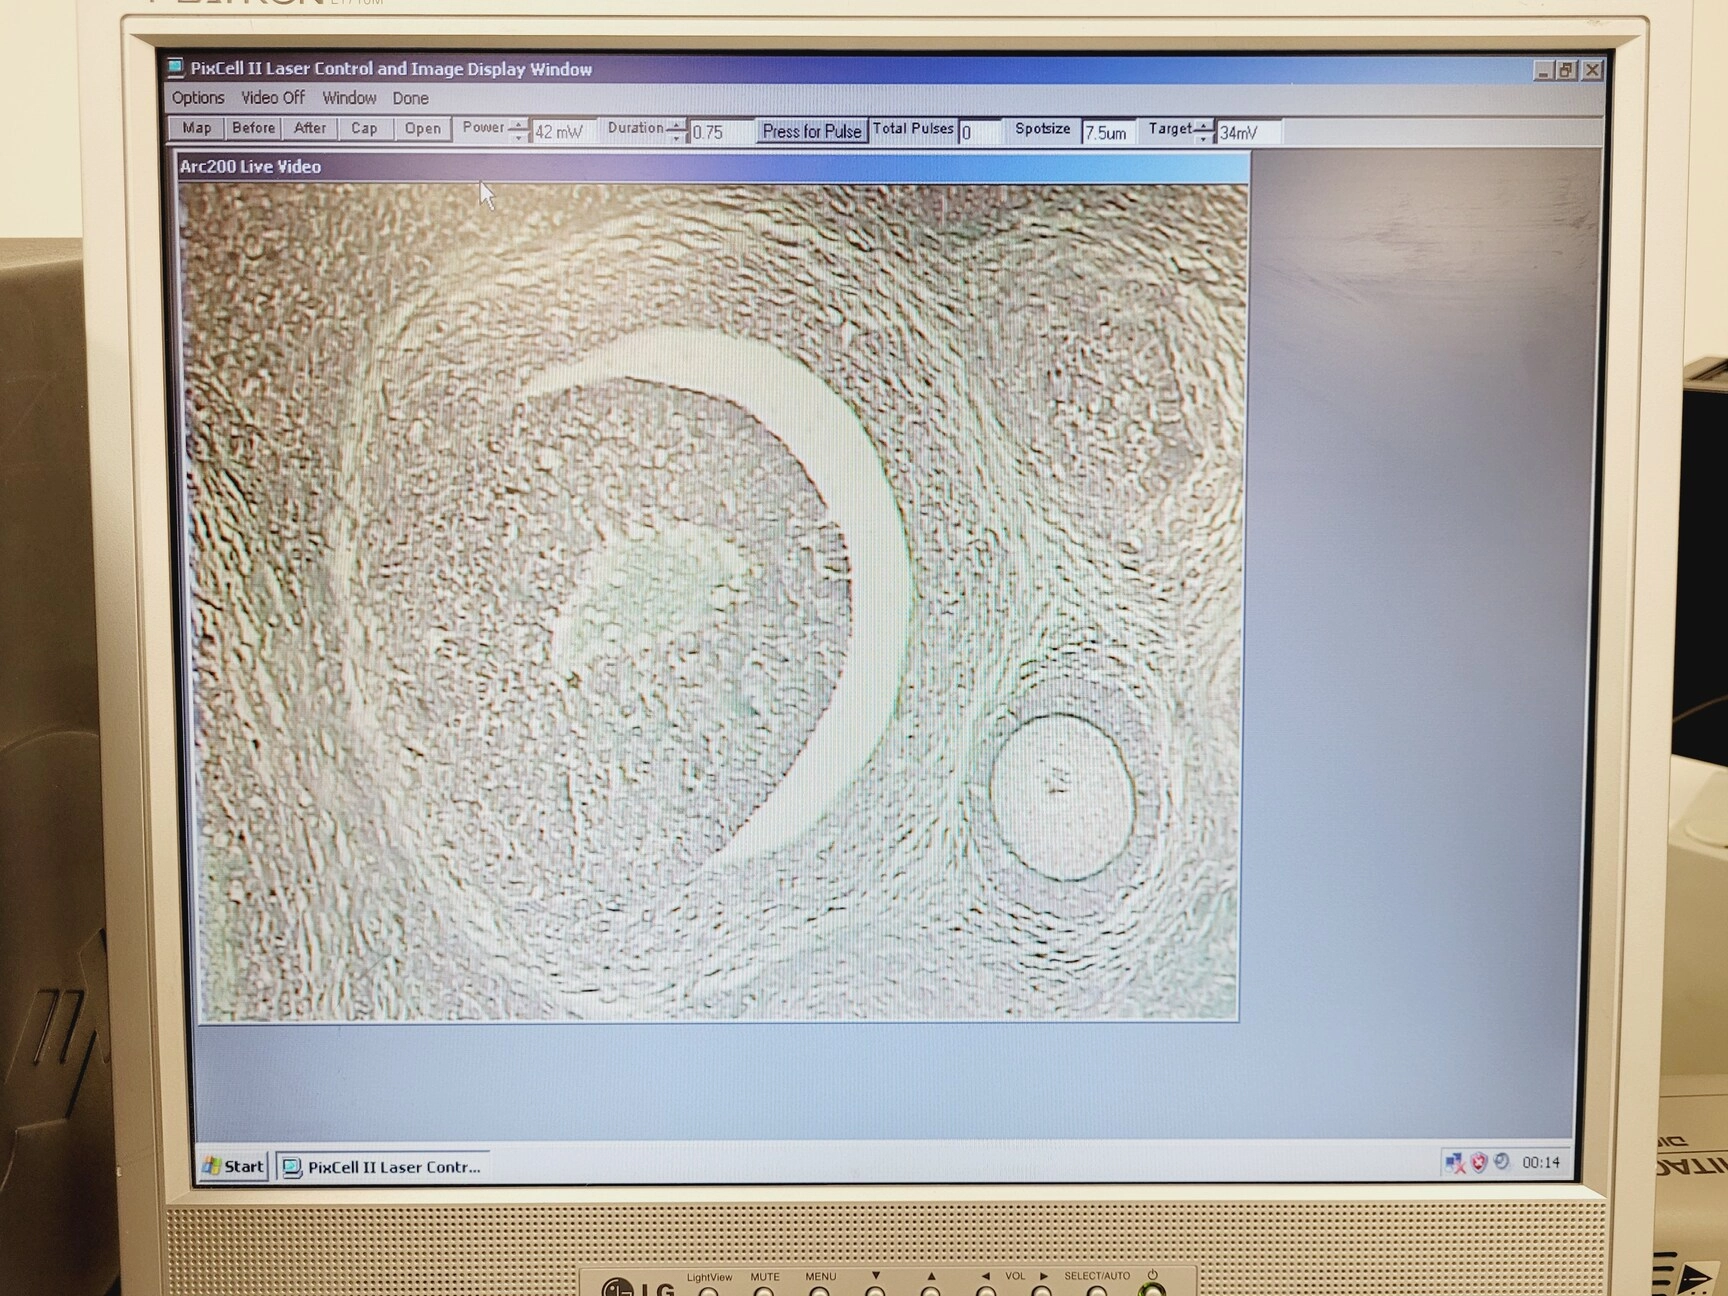Click the After image button
1728x1296 pixels.
coord(310,128)
